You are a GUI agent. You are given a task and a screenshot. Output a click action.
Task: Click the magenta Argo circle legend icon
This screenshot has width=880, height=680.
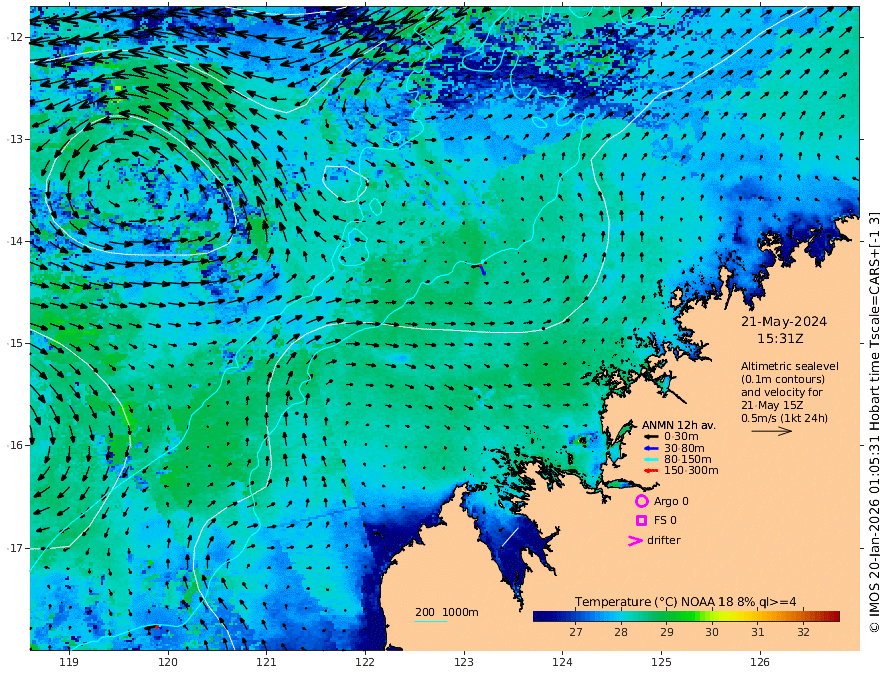pos(641,501)
